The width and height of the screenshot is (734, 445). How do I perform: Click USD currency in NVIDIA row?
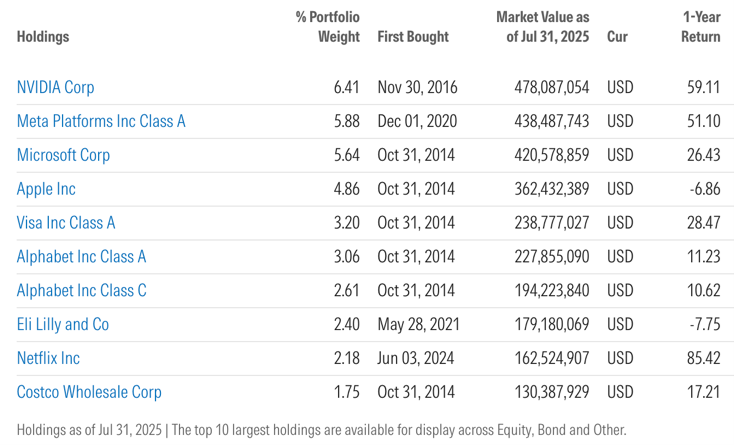(620, 88)
